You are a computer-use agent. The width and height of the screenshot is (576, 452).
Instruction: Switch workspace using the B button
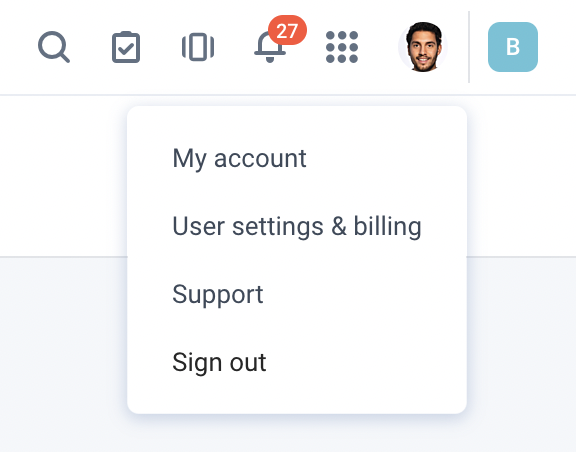513,47
